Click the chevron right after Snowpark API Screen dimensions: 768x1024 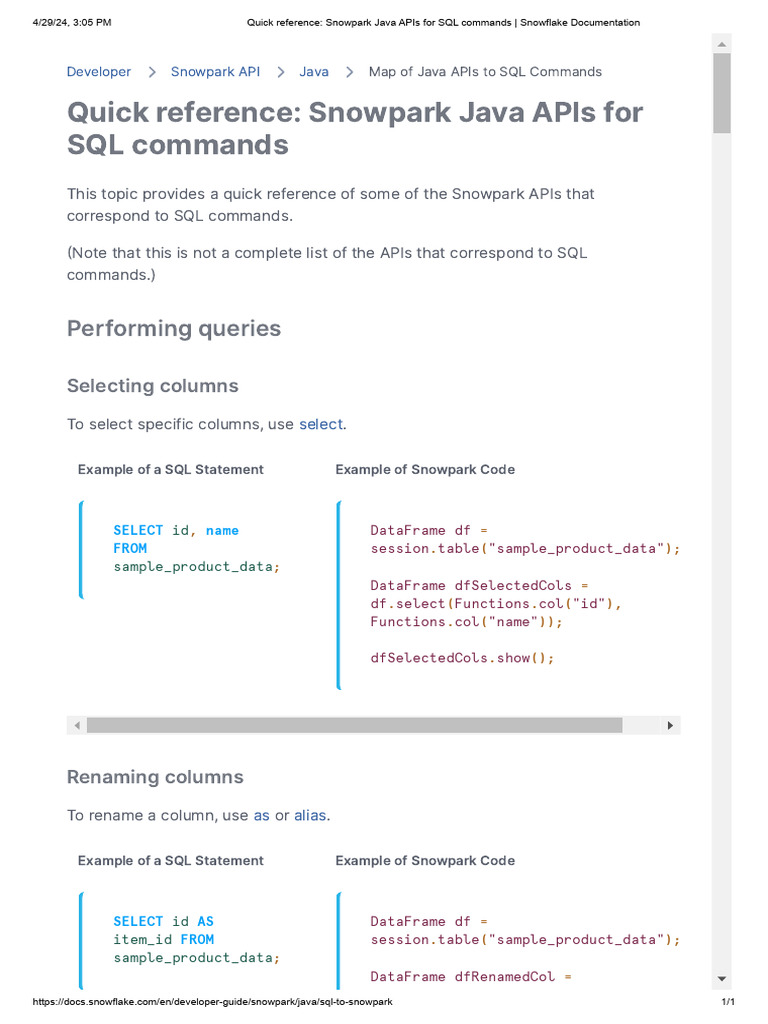point(281,72)
